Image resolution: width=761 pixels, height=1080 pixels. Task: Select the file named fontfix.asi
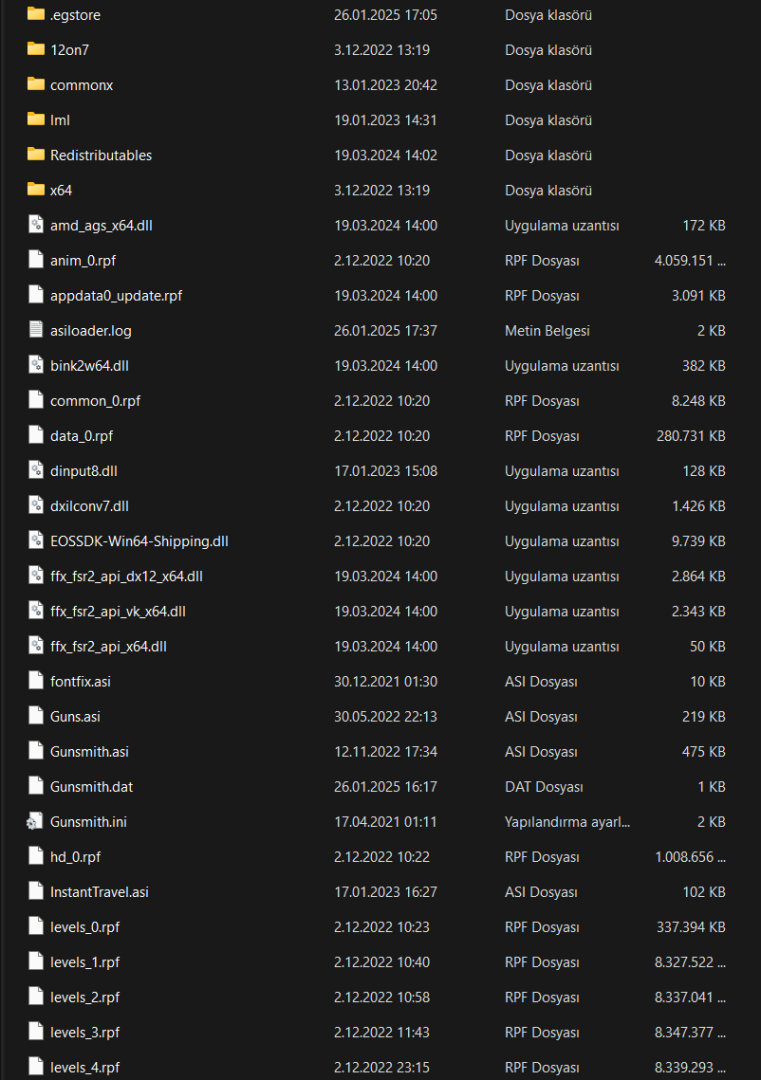pos(80,681)
